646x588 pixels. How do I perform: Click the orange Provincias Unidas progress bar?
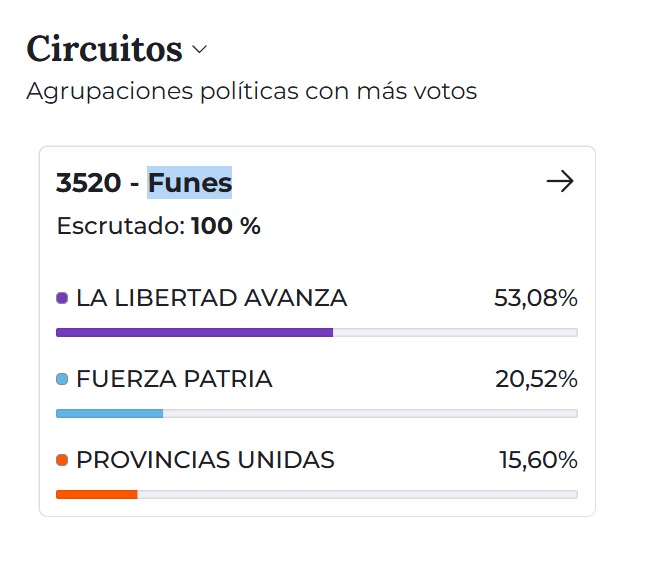pyautogui.click(x=96, y=494)
